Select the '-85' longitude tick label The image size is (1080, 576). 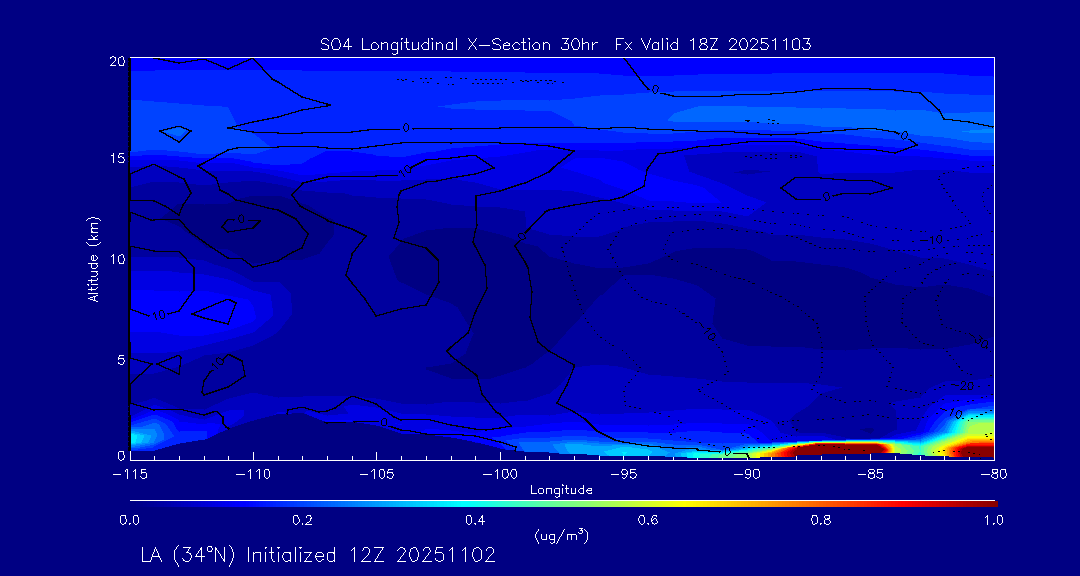[x=871, y=475]
